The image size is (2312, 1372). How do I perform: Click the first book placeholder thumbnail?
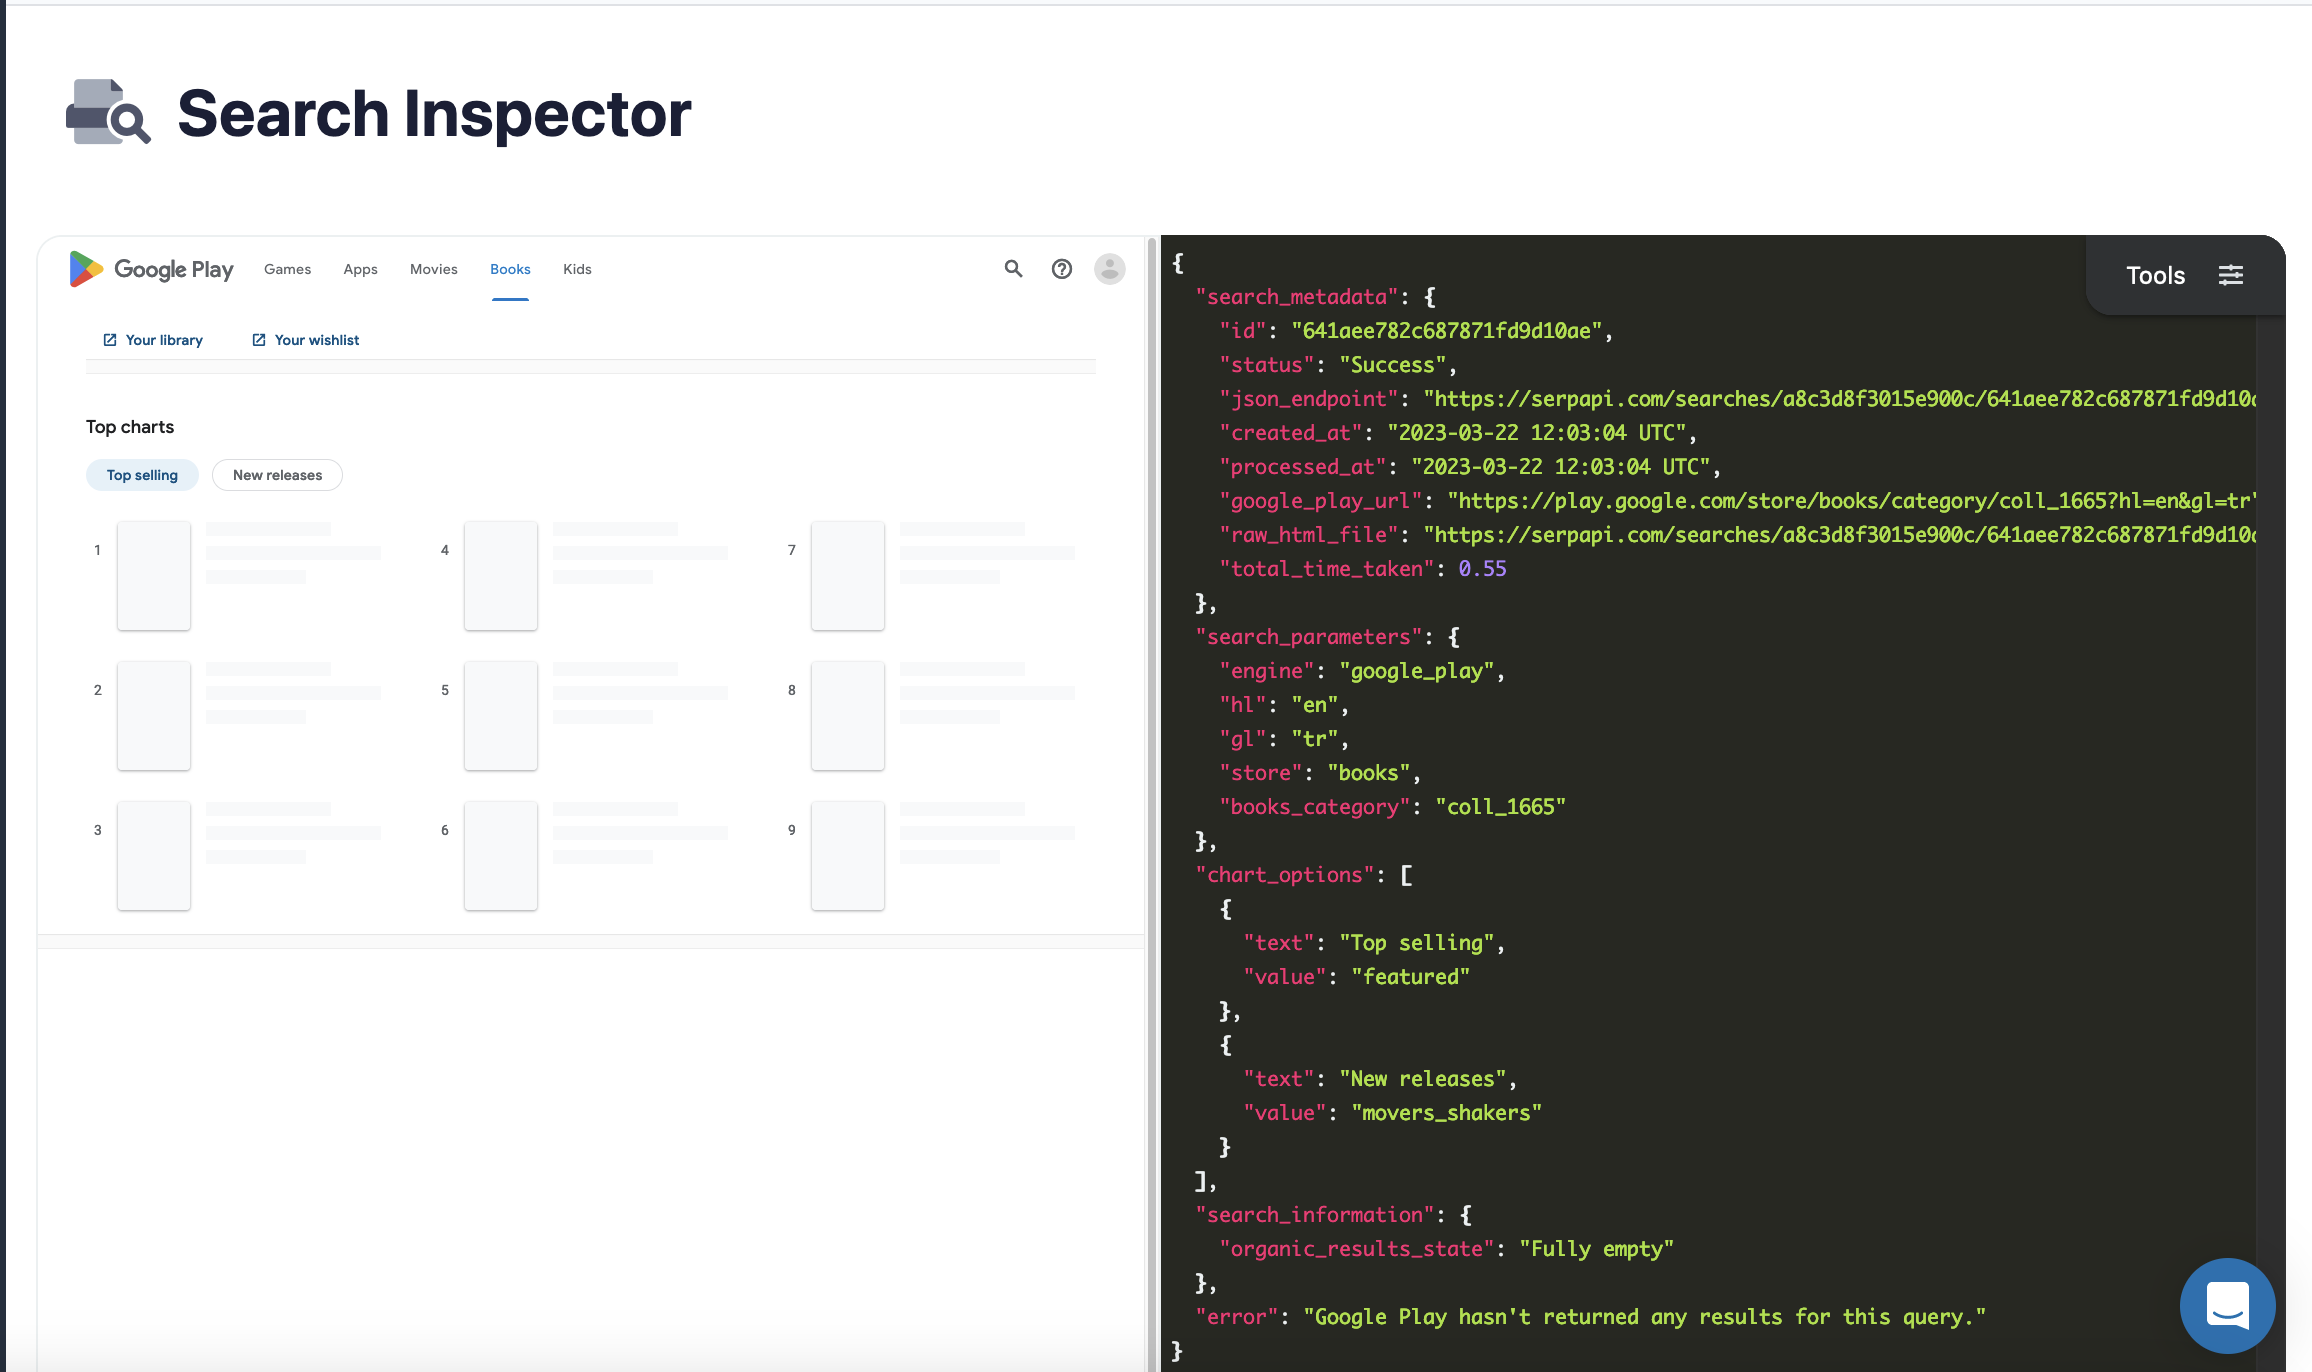(153, 575)
